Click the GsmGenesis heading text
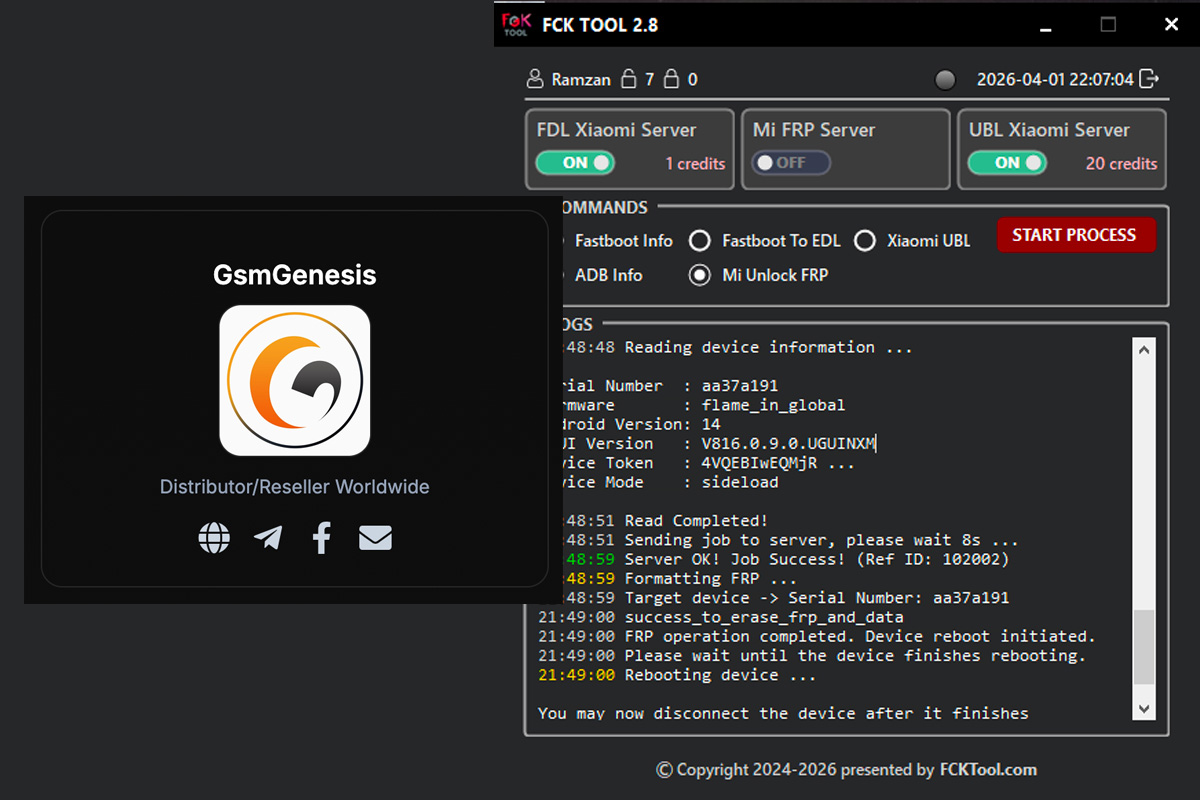 (x=295, y=275)
